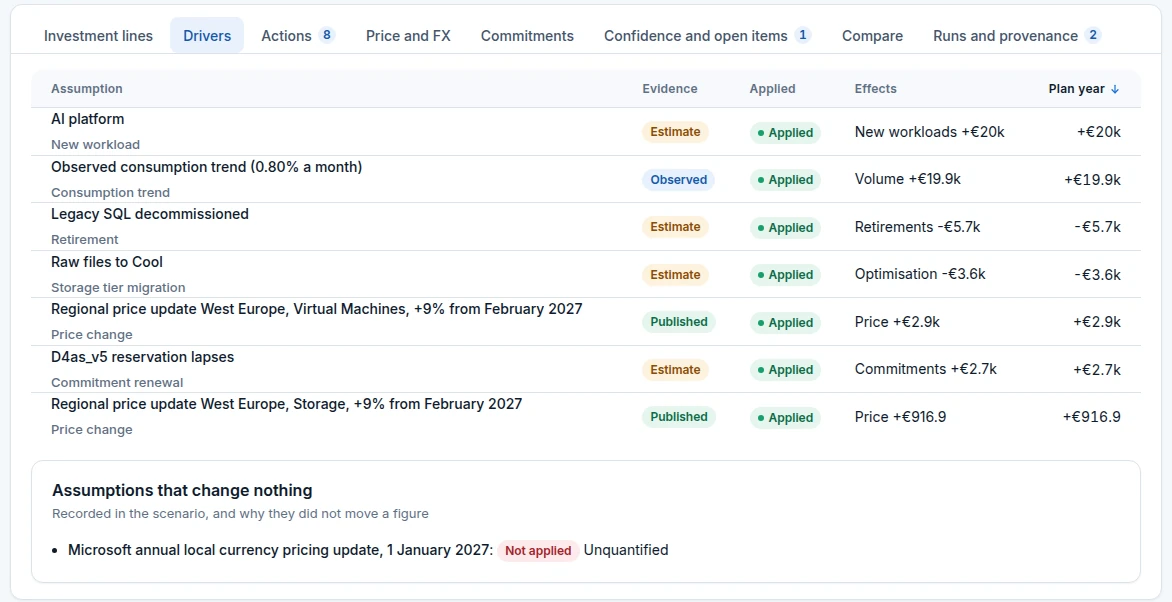Image resolution: width=1172 pixels, height=602 pixels.
Task: Click Published badge for Storage price update
Action: point(679,417)
